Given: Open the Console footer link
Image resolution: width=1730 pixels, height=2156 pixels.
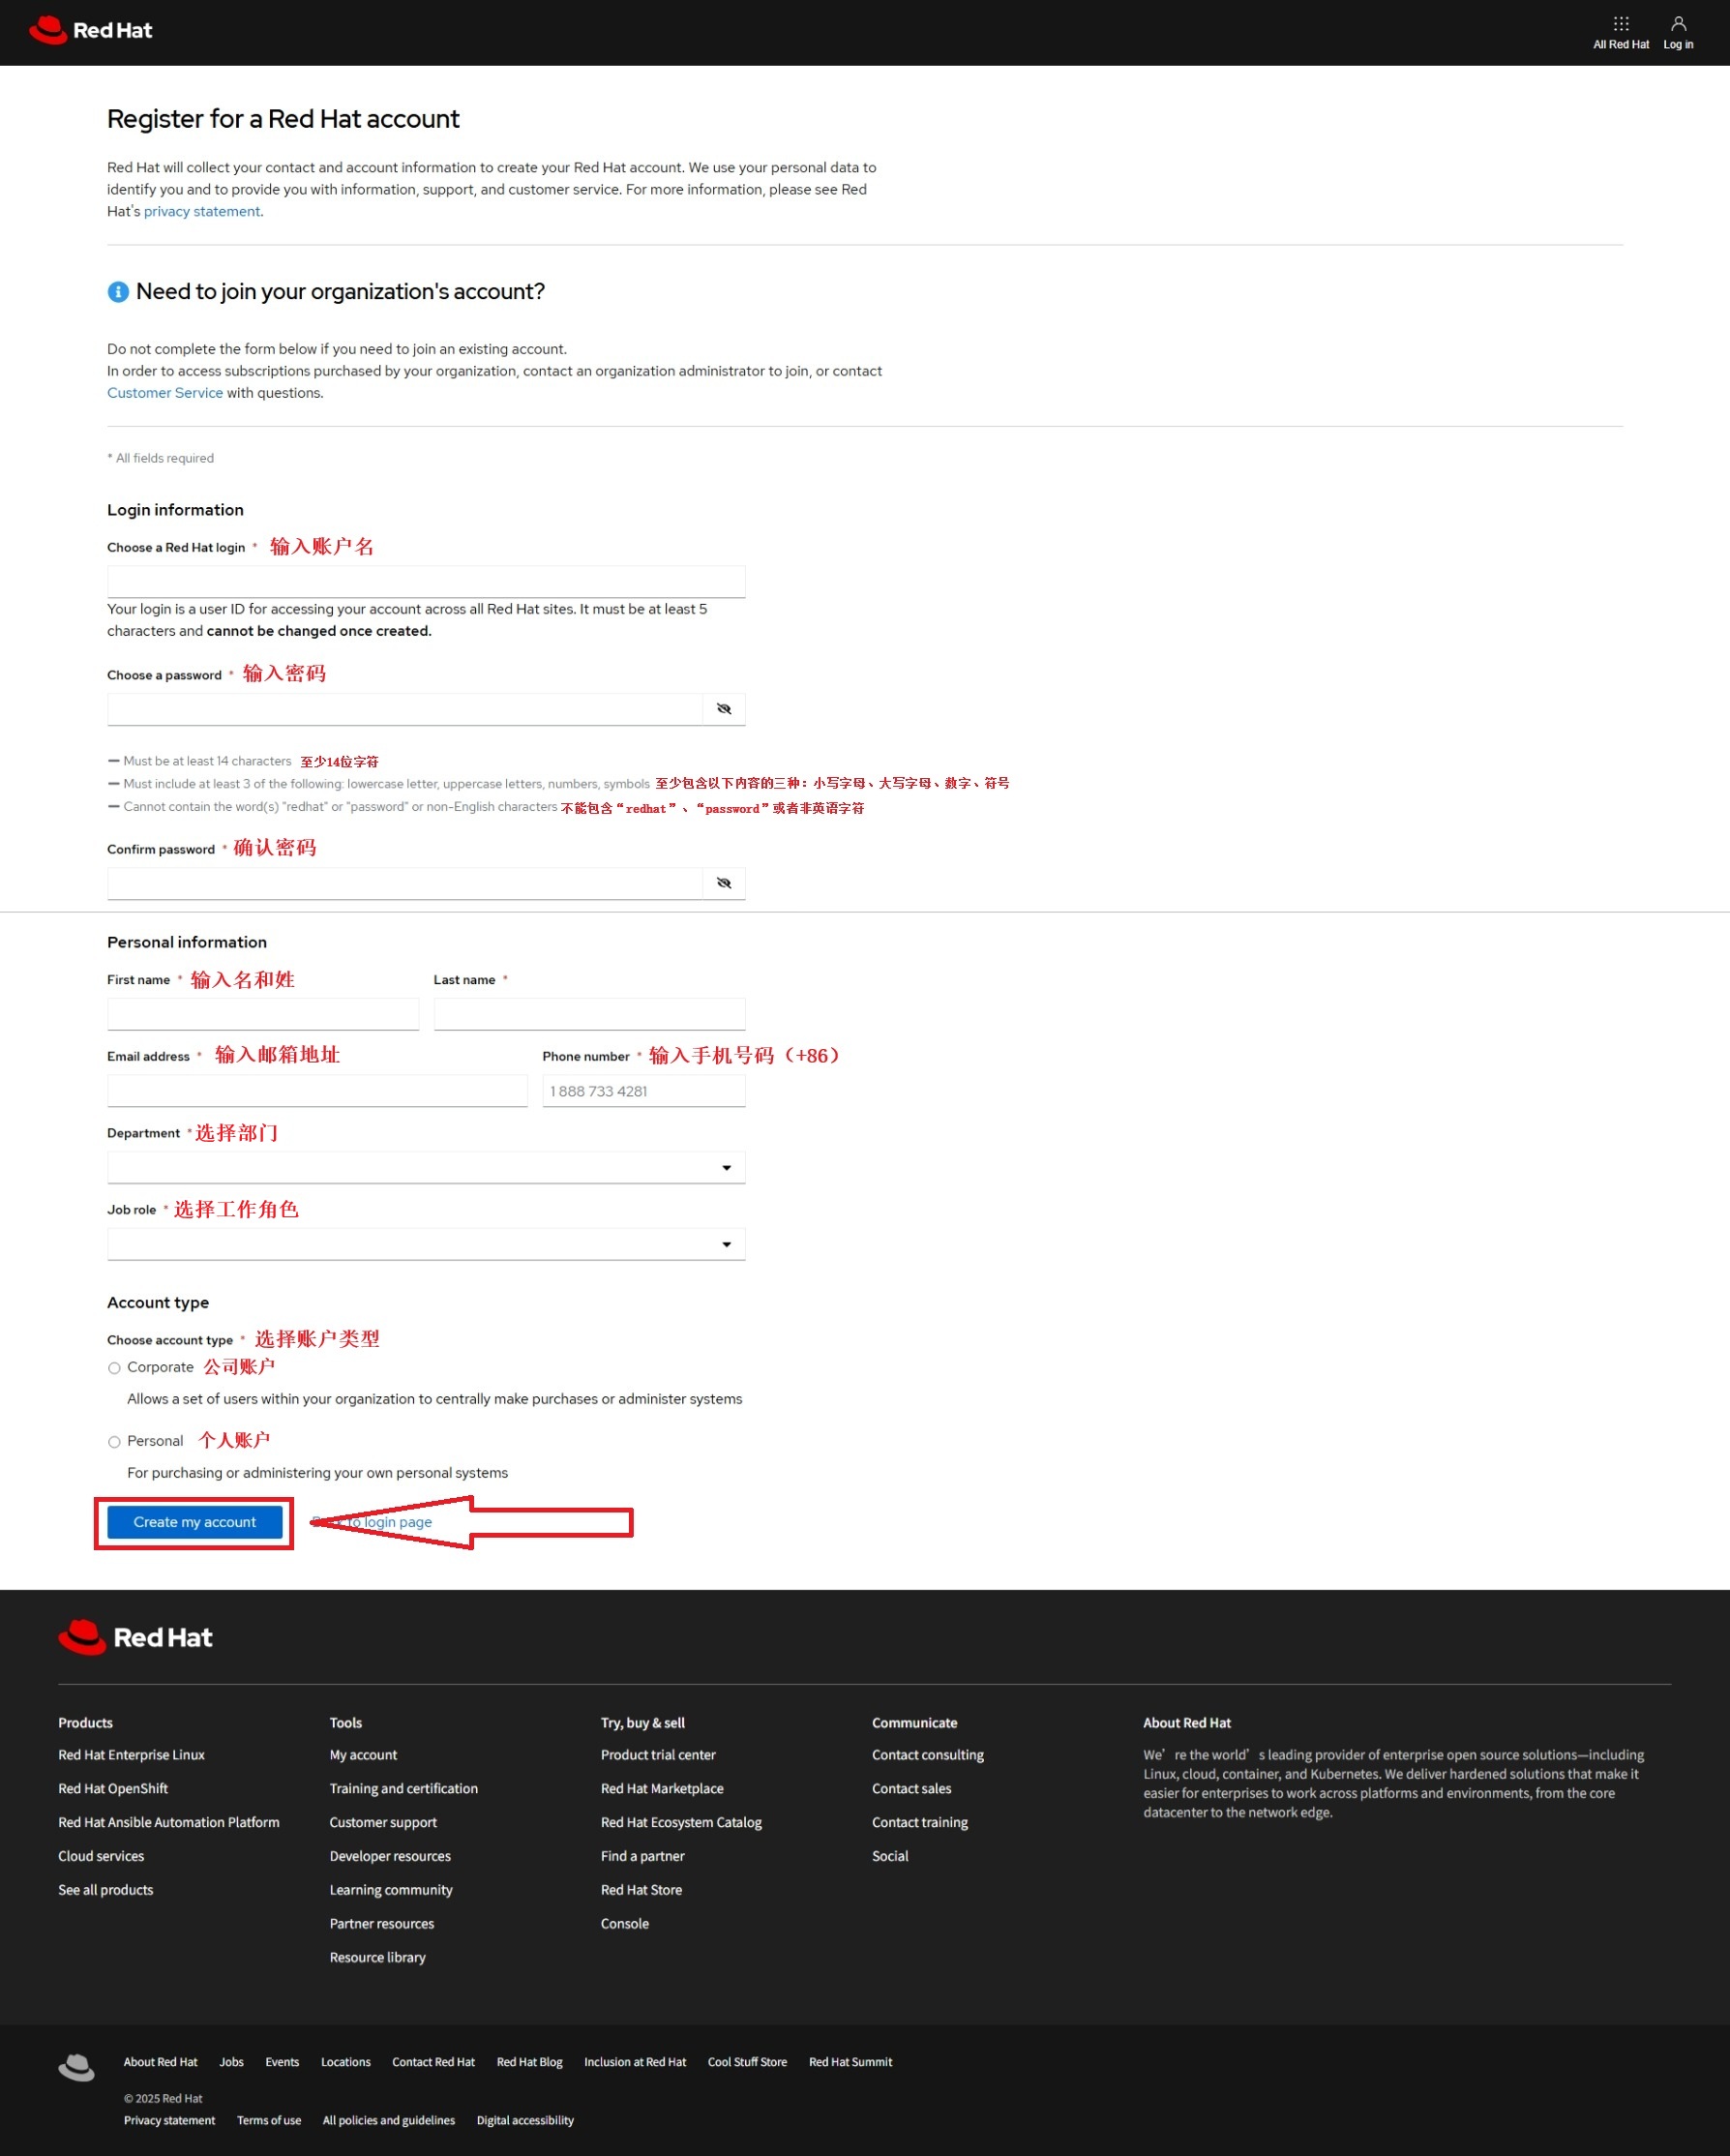Looking at the screenshot, I should (x=625, y=1924).
